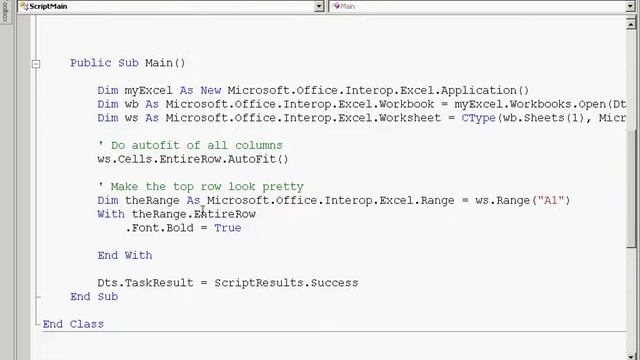Viewport: 640px width, 360px height.
Task: Open the Main method dropdown
Action: tap(630, 6)
